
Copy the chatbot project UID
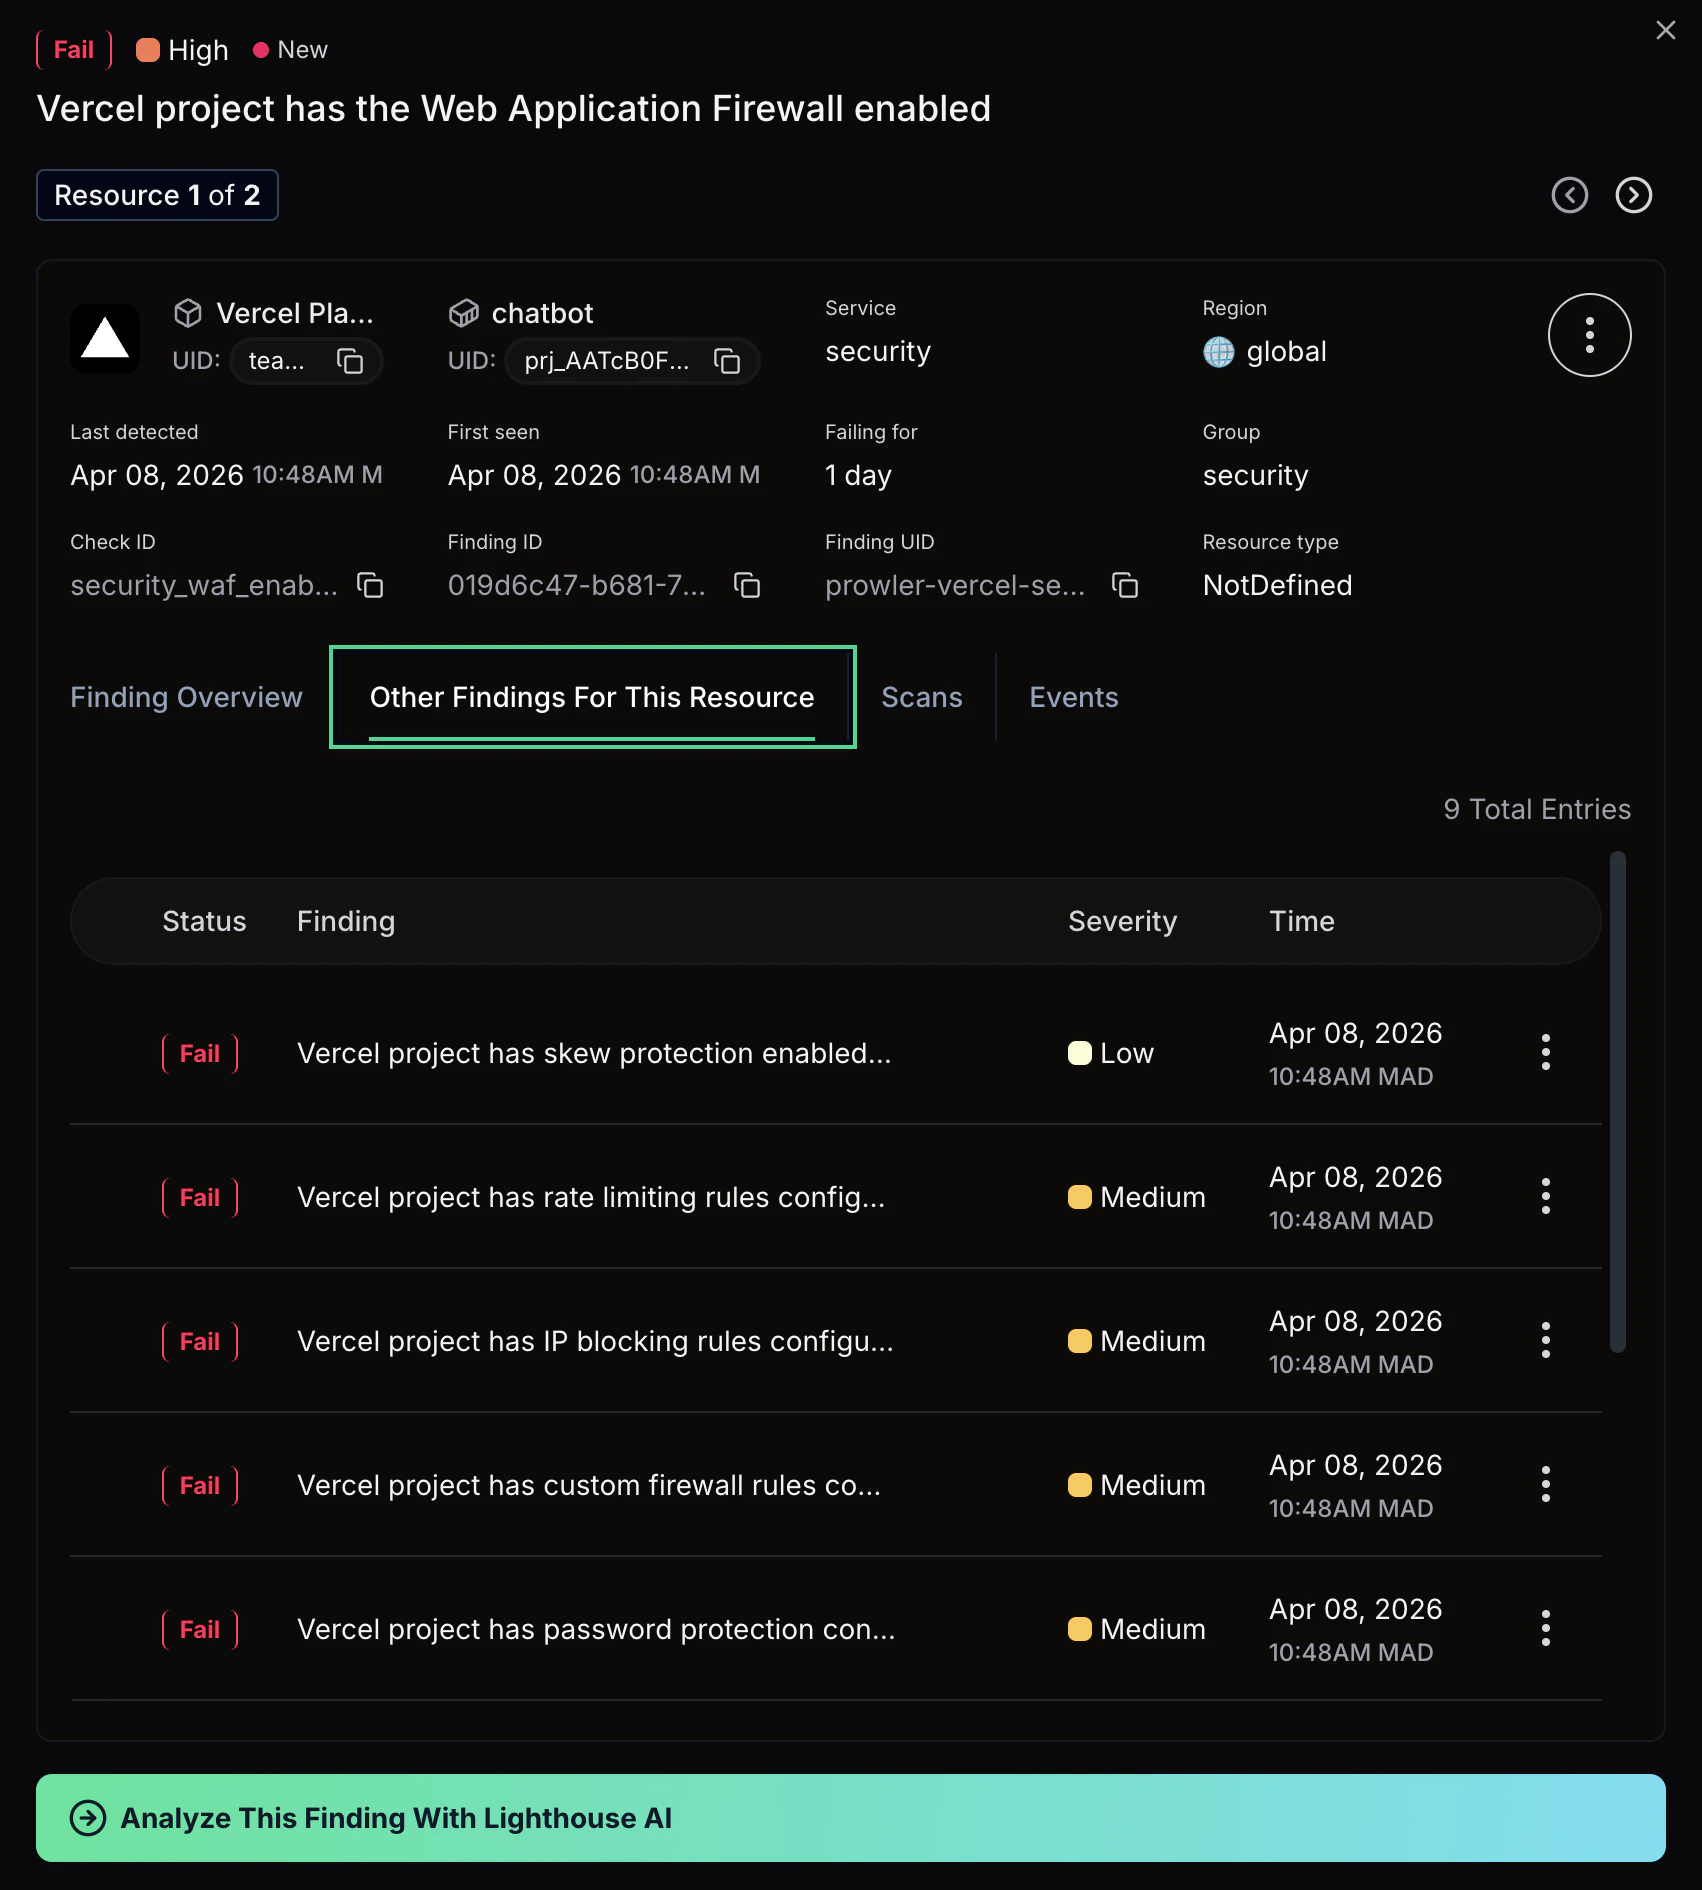point(727,361)
